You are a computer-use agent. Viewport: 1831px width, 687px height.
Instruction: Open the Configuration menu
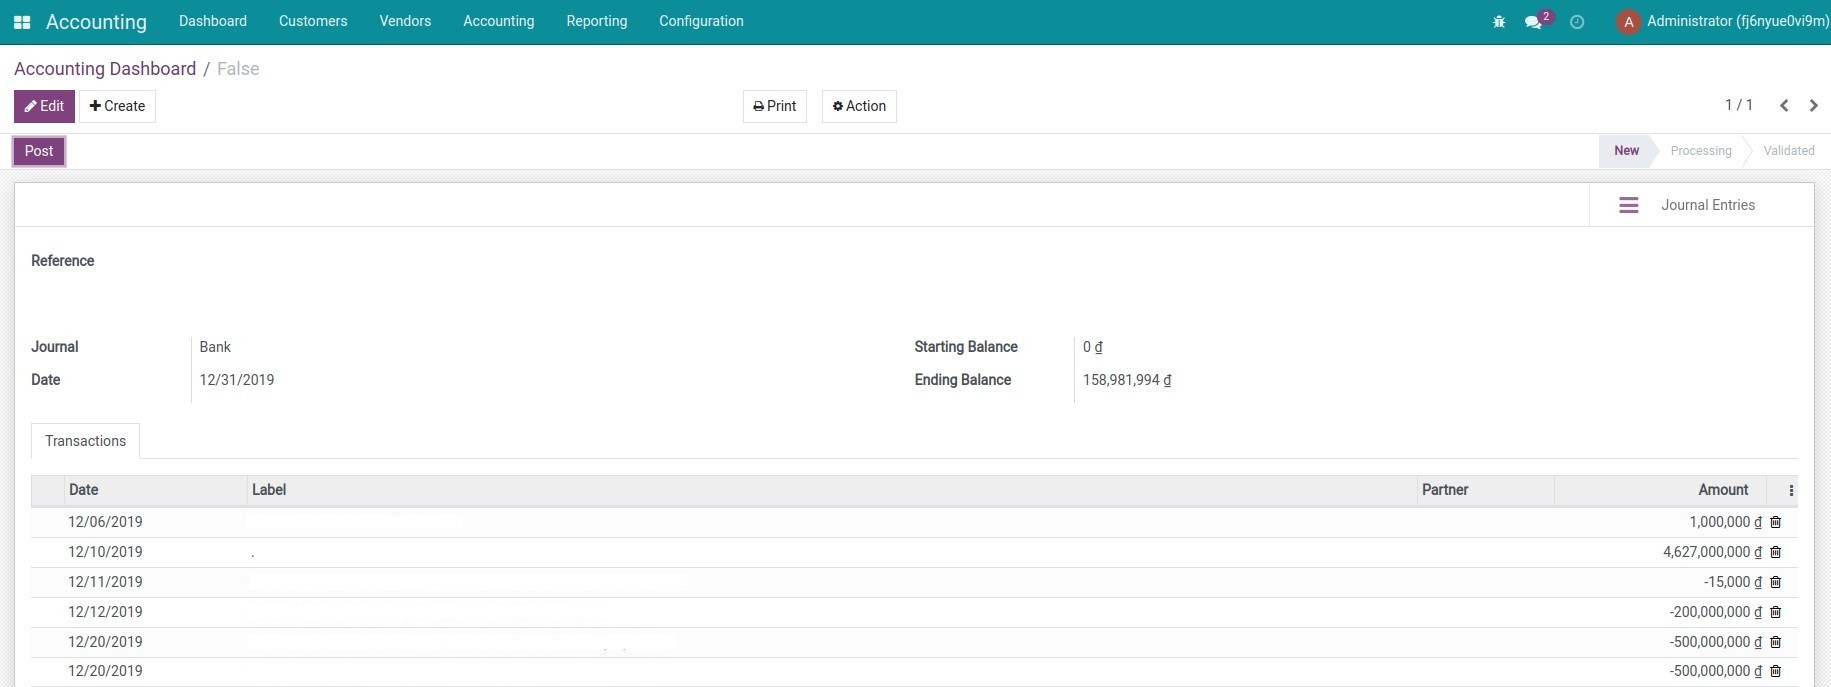tap(701, 21)
